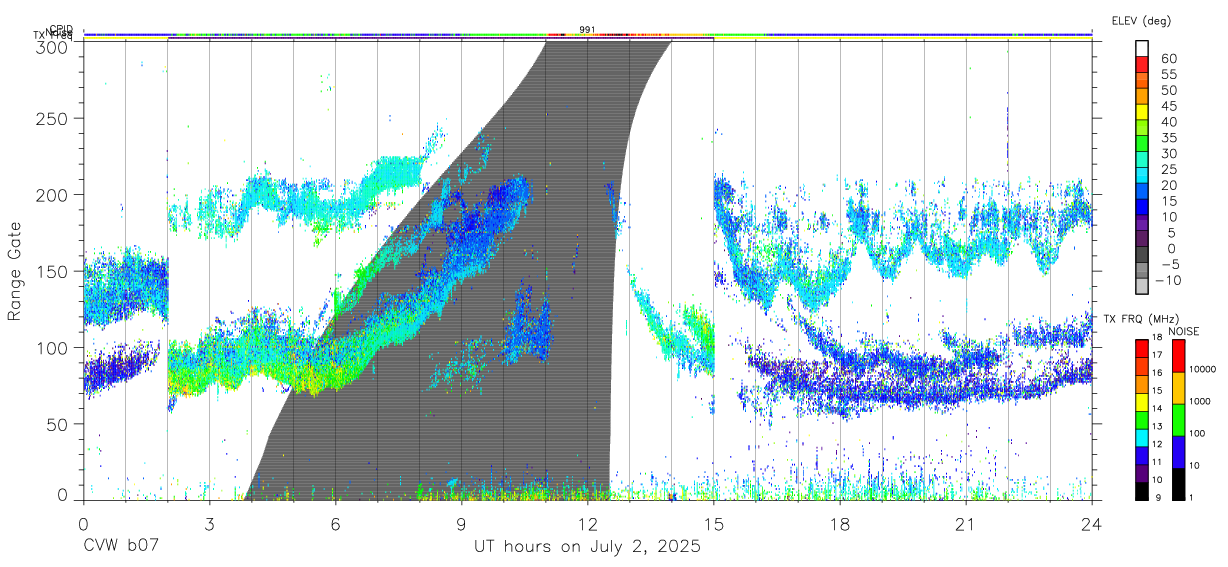Click elevation legend value '45'
Viewport: 1228px width, 567px height.
click(1169, 106)
